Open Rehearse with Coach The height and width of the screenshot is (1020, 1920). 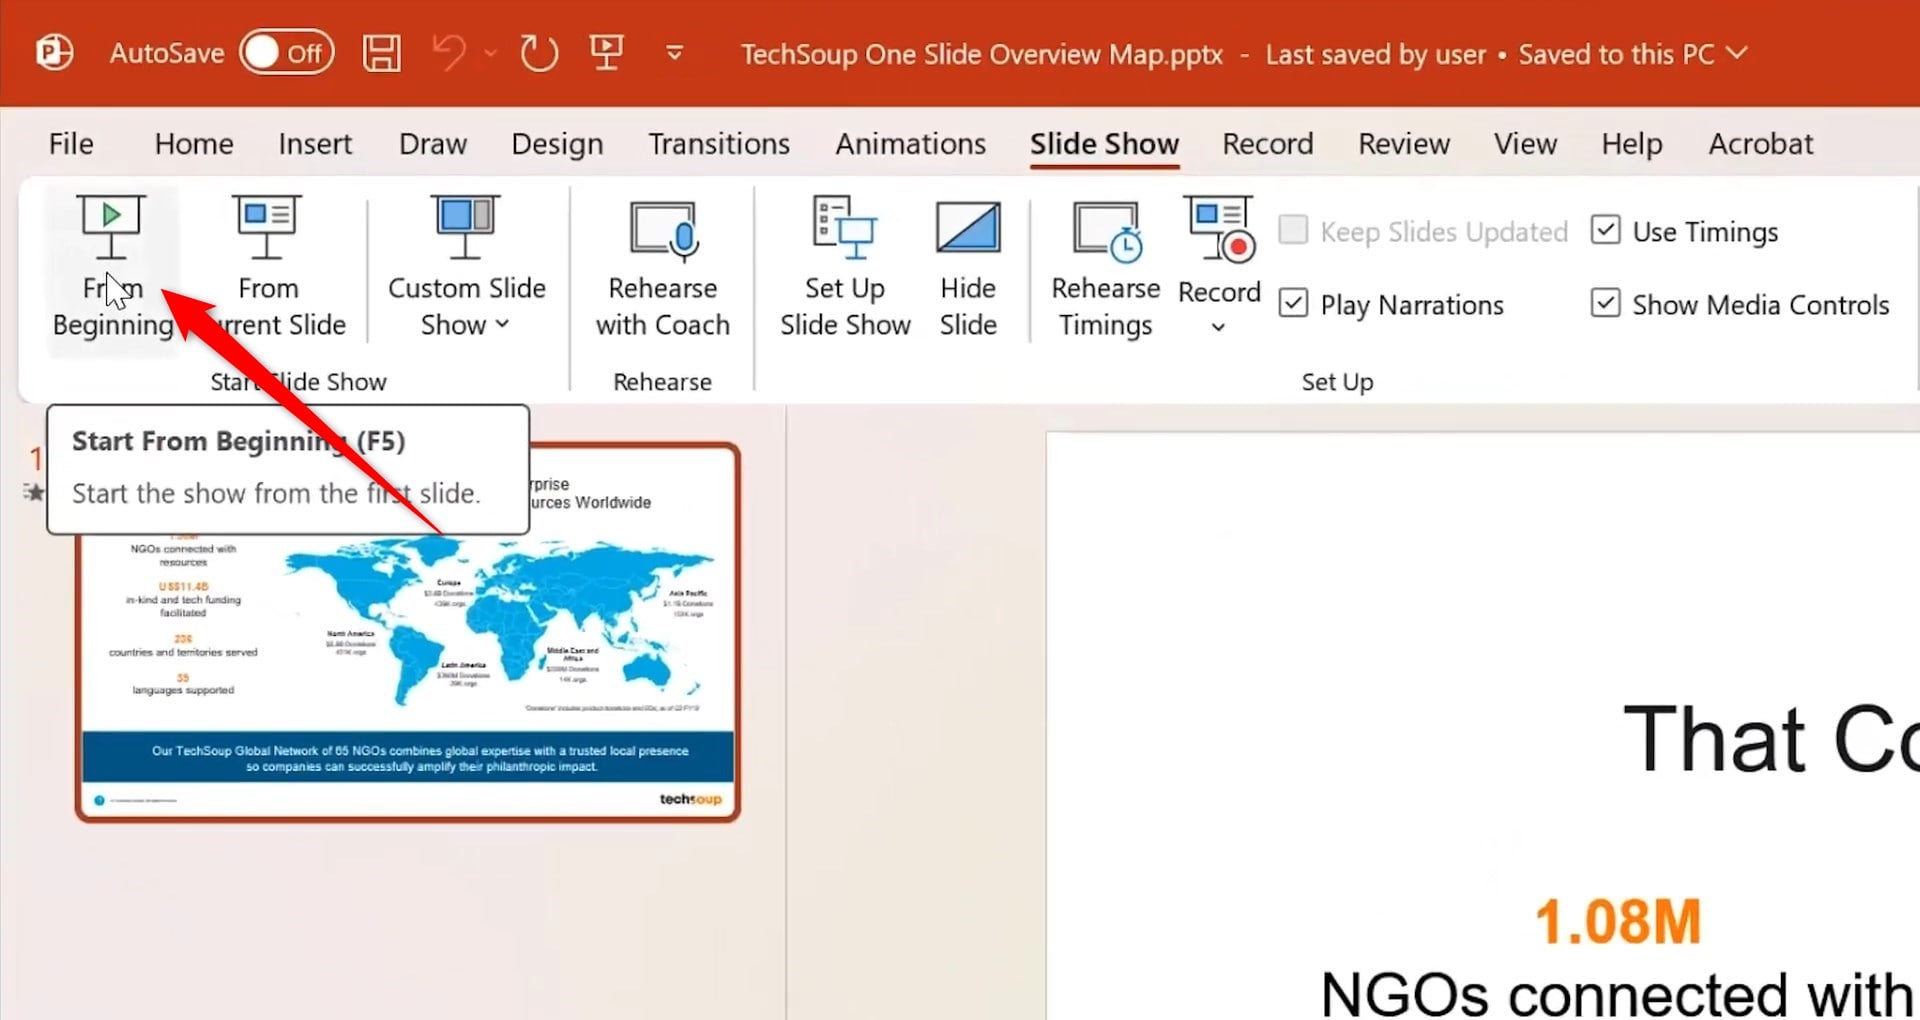pyautogui.click(x=662, y=267)
